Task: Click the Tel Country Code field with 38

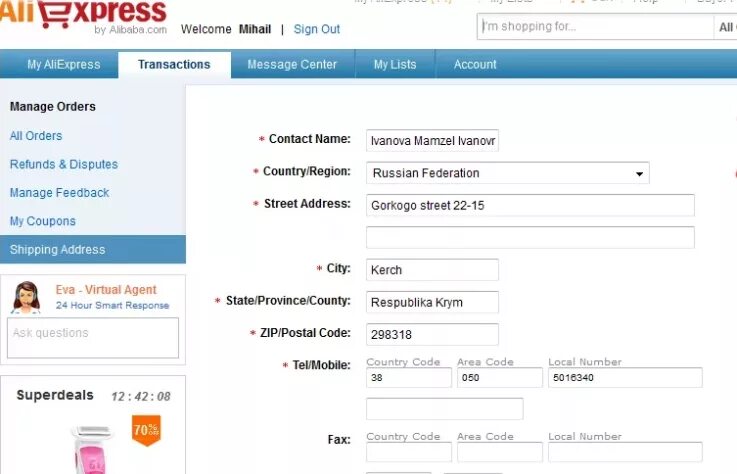Action: [409, 378]
